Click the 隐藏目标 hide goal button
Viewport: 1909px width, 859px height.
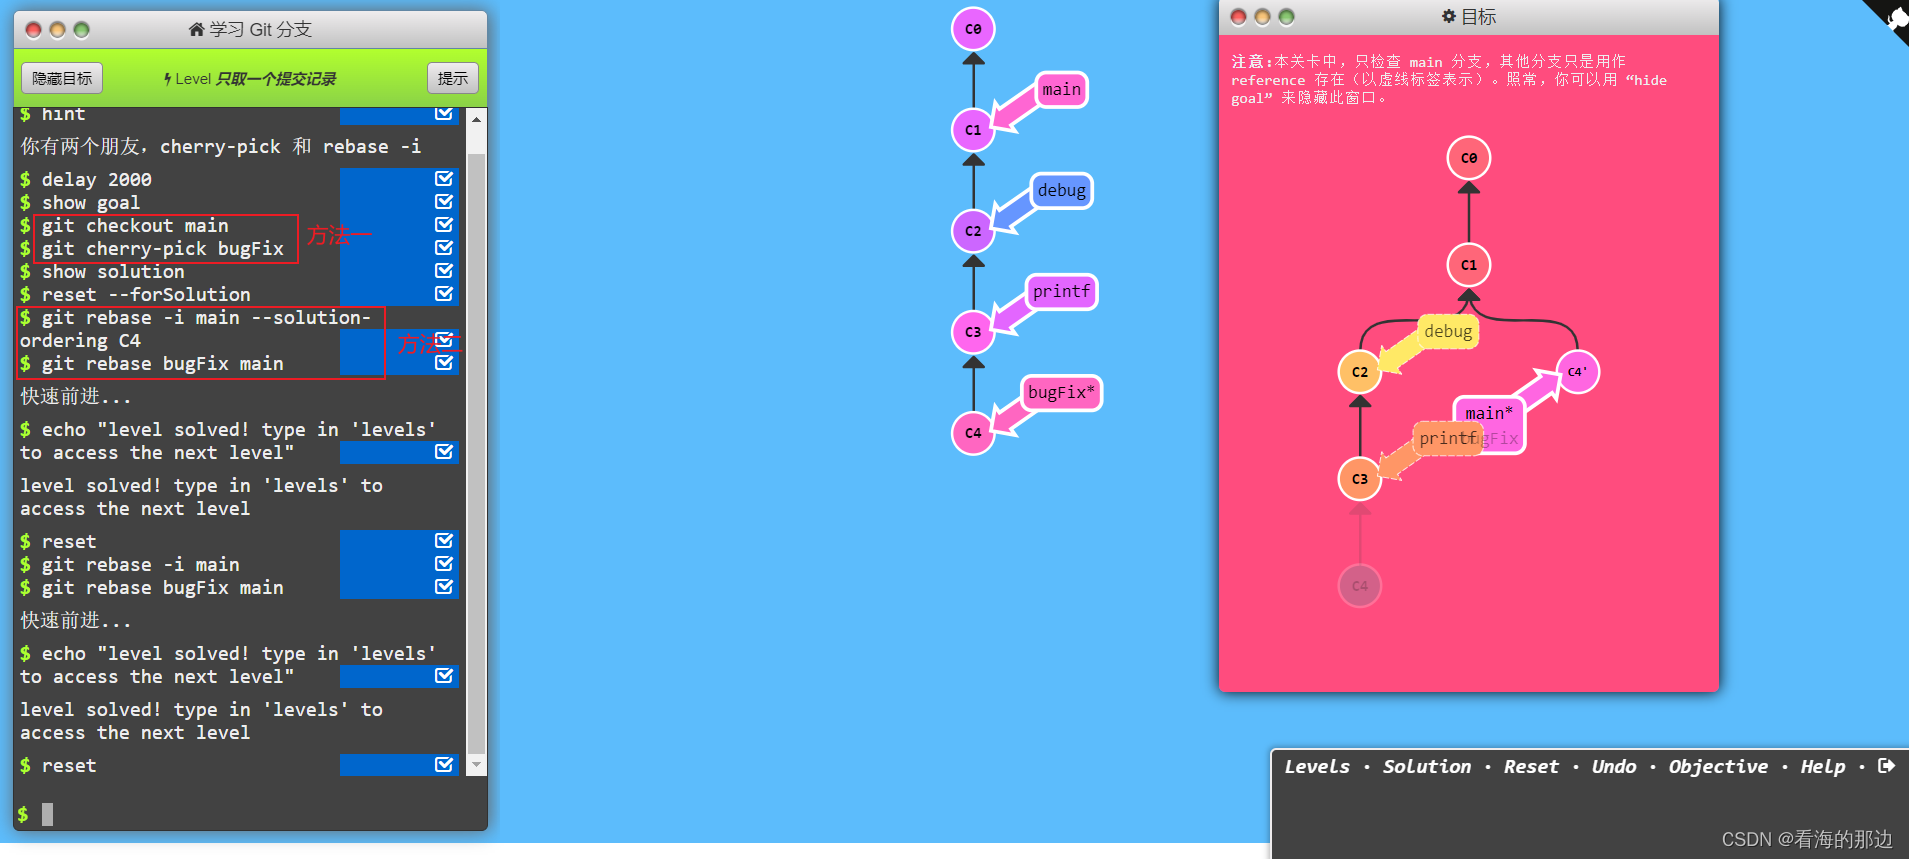click(x=62, y=78)
